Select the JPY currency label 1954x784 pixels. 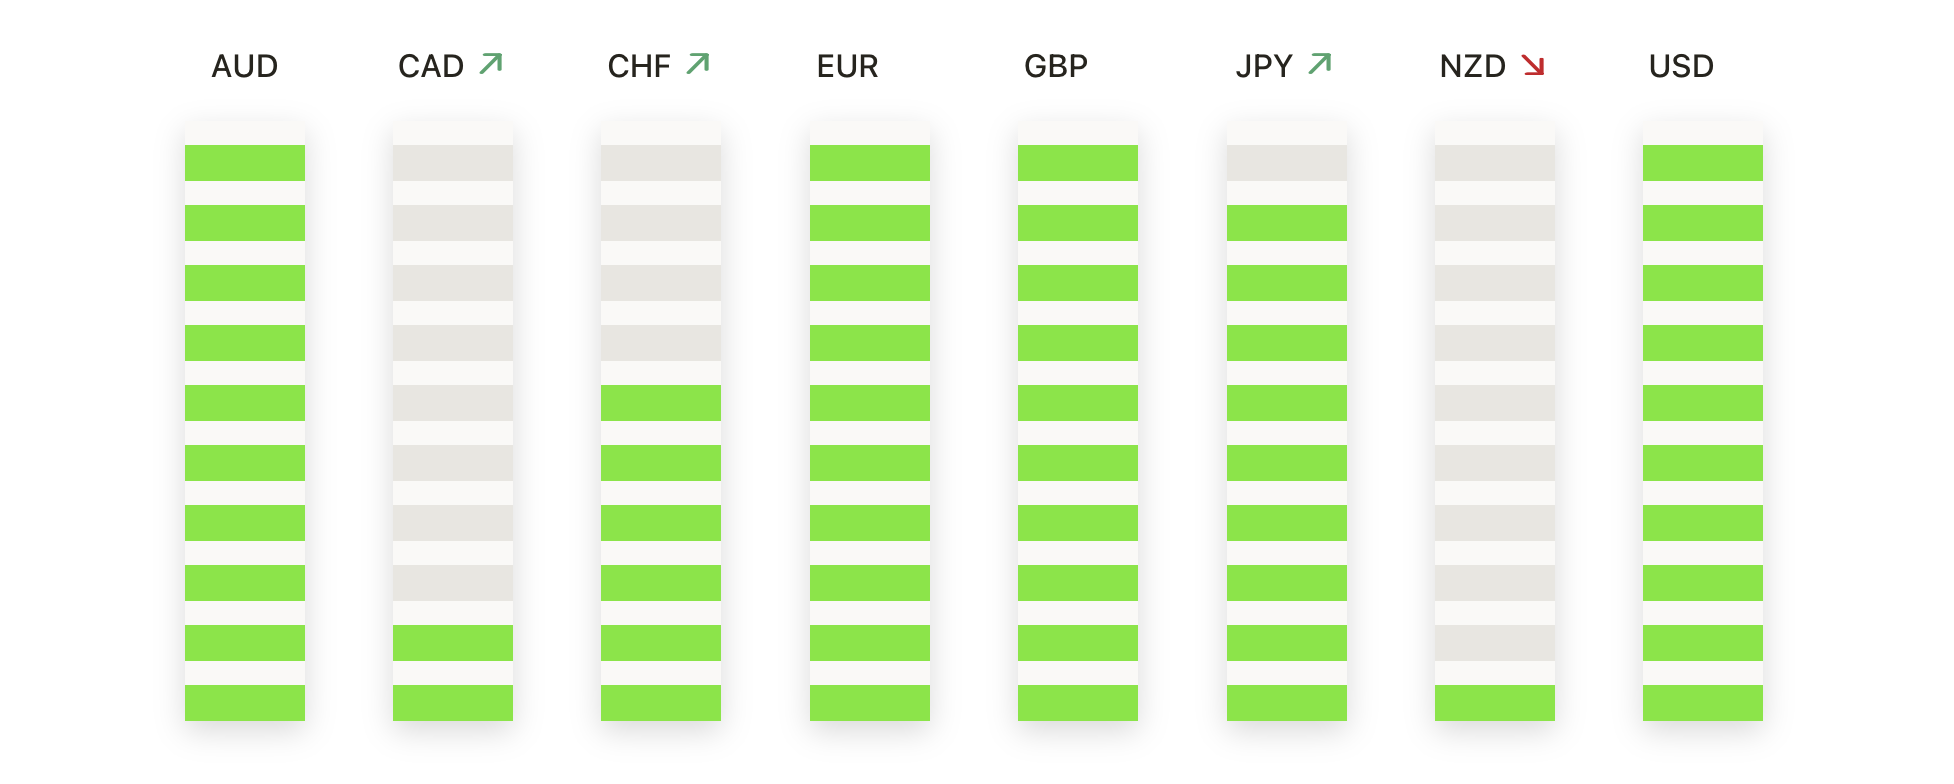[x=1264, y=67]
